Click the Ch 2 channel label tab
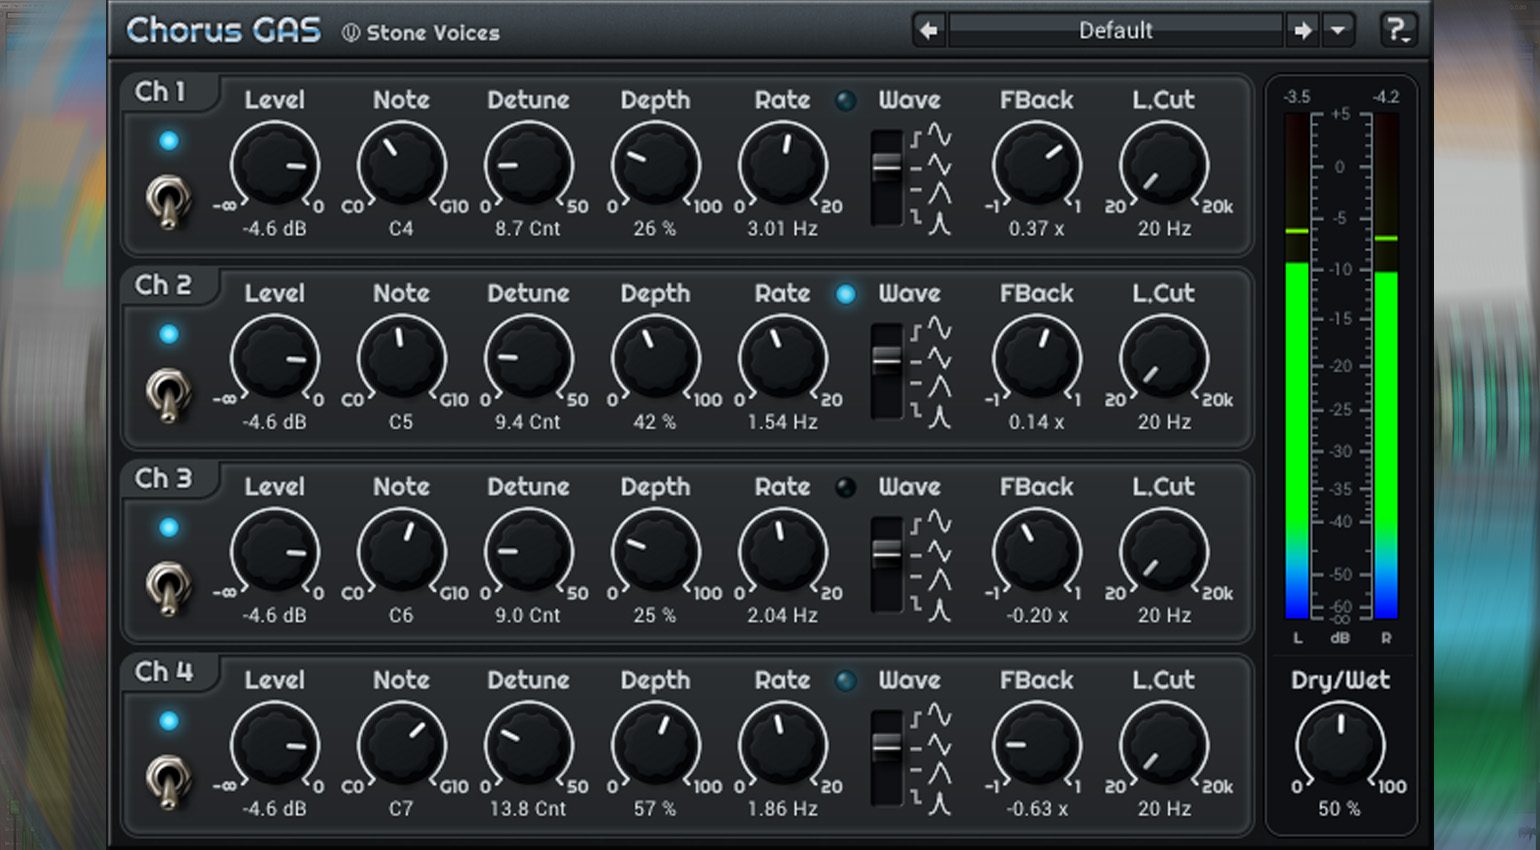Viewport: 1540px width, 850px height. point(163,286)
